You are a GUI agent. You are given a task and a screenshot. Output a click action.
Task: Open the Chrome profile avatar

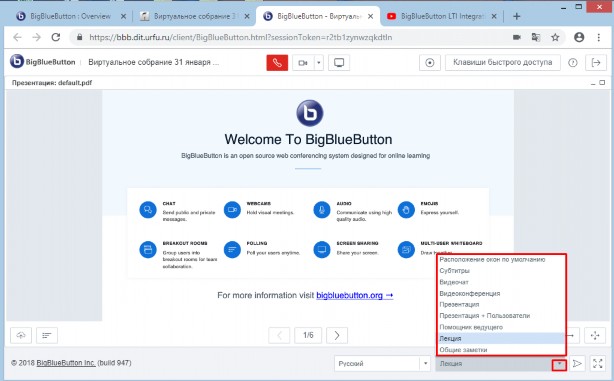(x=579, y=37)
